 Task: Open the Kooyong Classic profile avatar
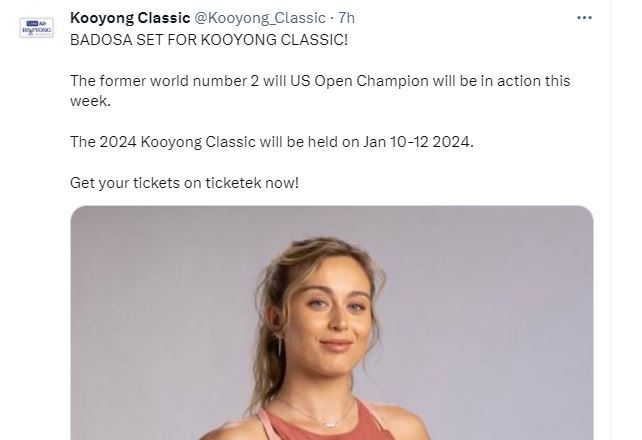[36, 27]
